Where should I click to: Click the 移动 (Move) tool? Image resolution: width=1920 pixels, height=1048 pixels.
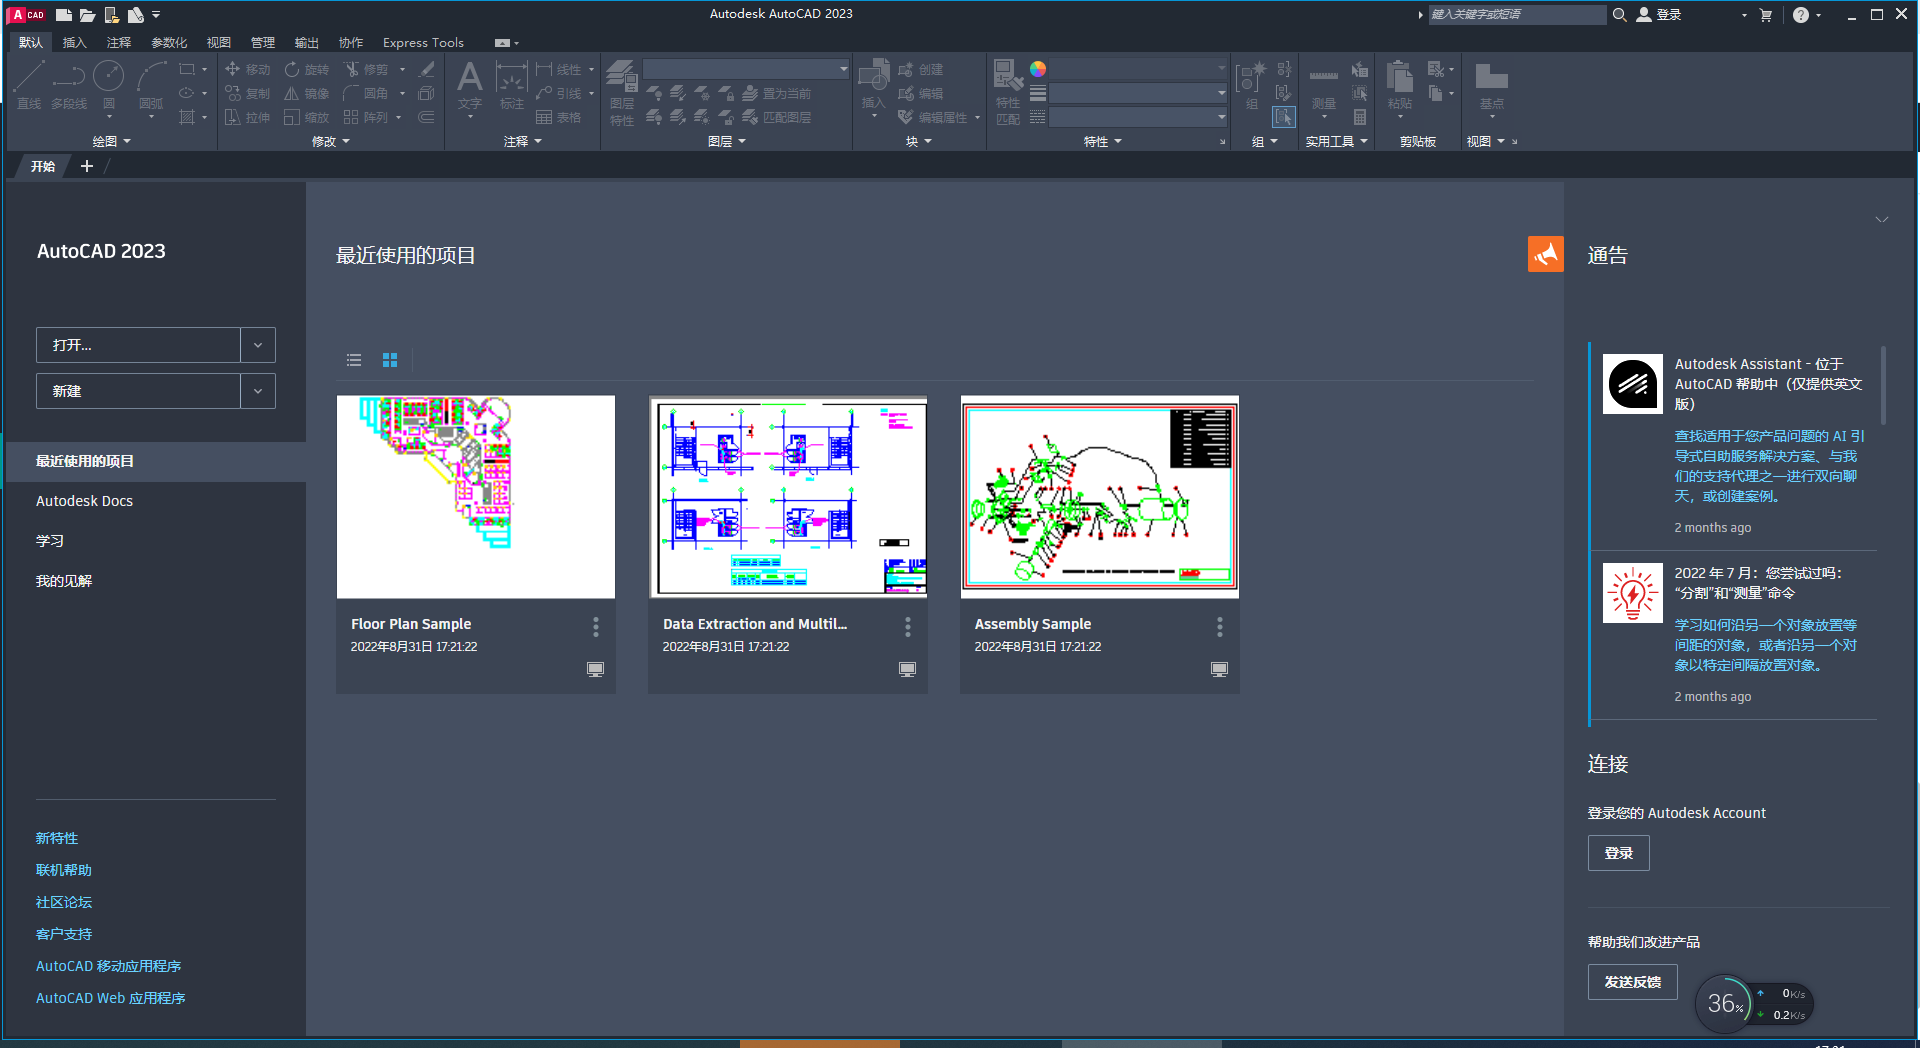coord(248,69)
